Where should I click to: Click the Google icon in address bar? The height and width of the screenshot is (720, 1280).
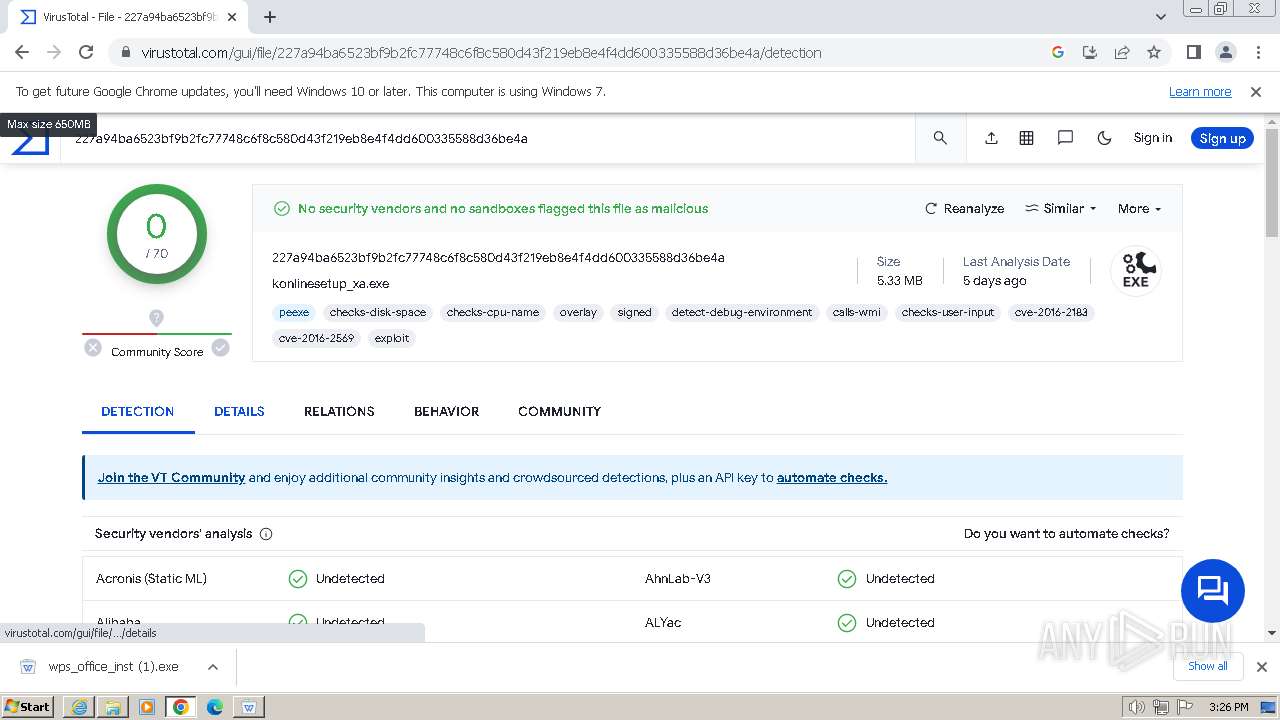point(1057,52)
